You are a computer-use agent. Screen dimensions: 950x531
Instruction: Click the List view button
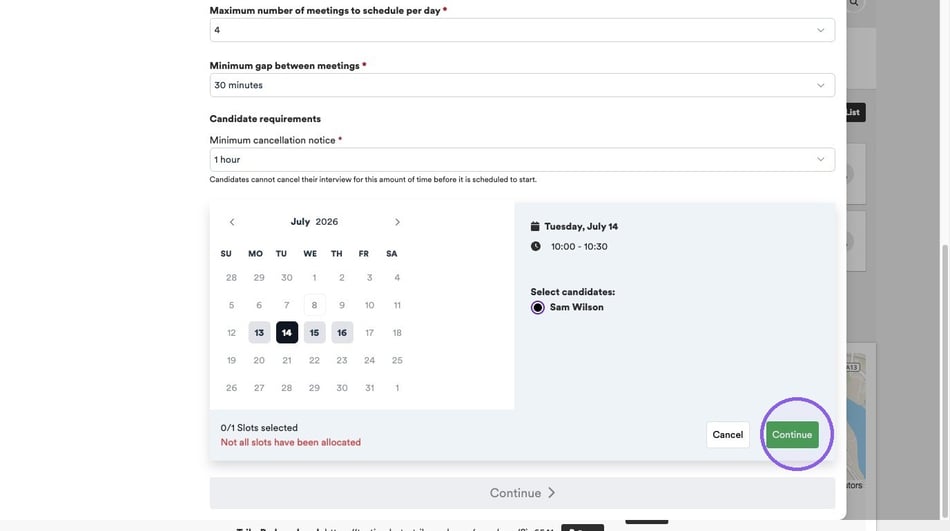point(855,112)
